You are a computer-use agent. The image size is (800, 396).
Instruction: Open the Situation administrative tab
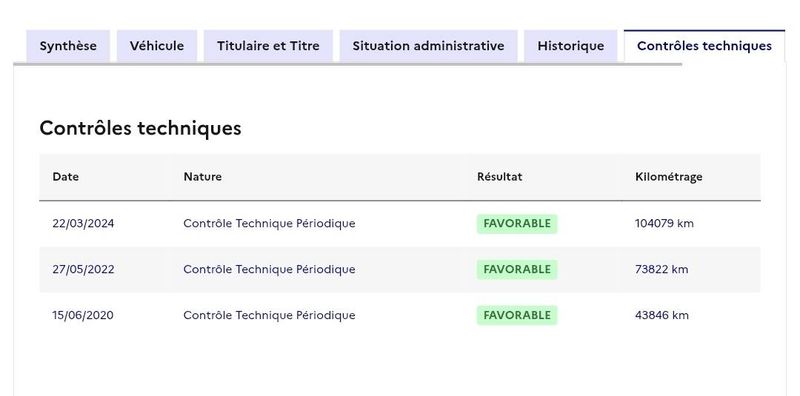click(x=429, y=46)
